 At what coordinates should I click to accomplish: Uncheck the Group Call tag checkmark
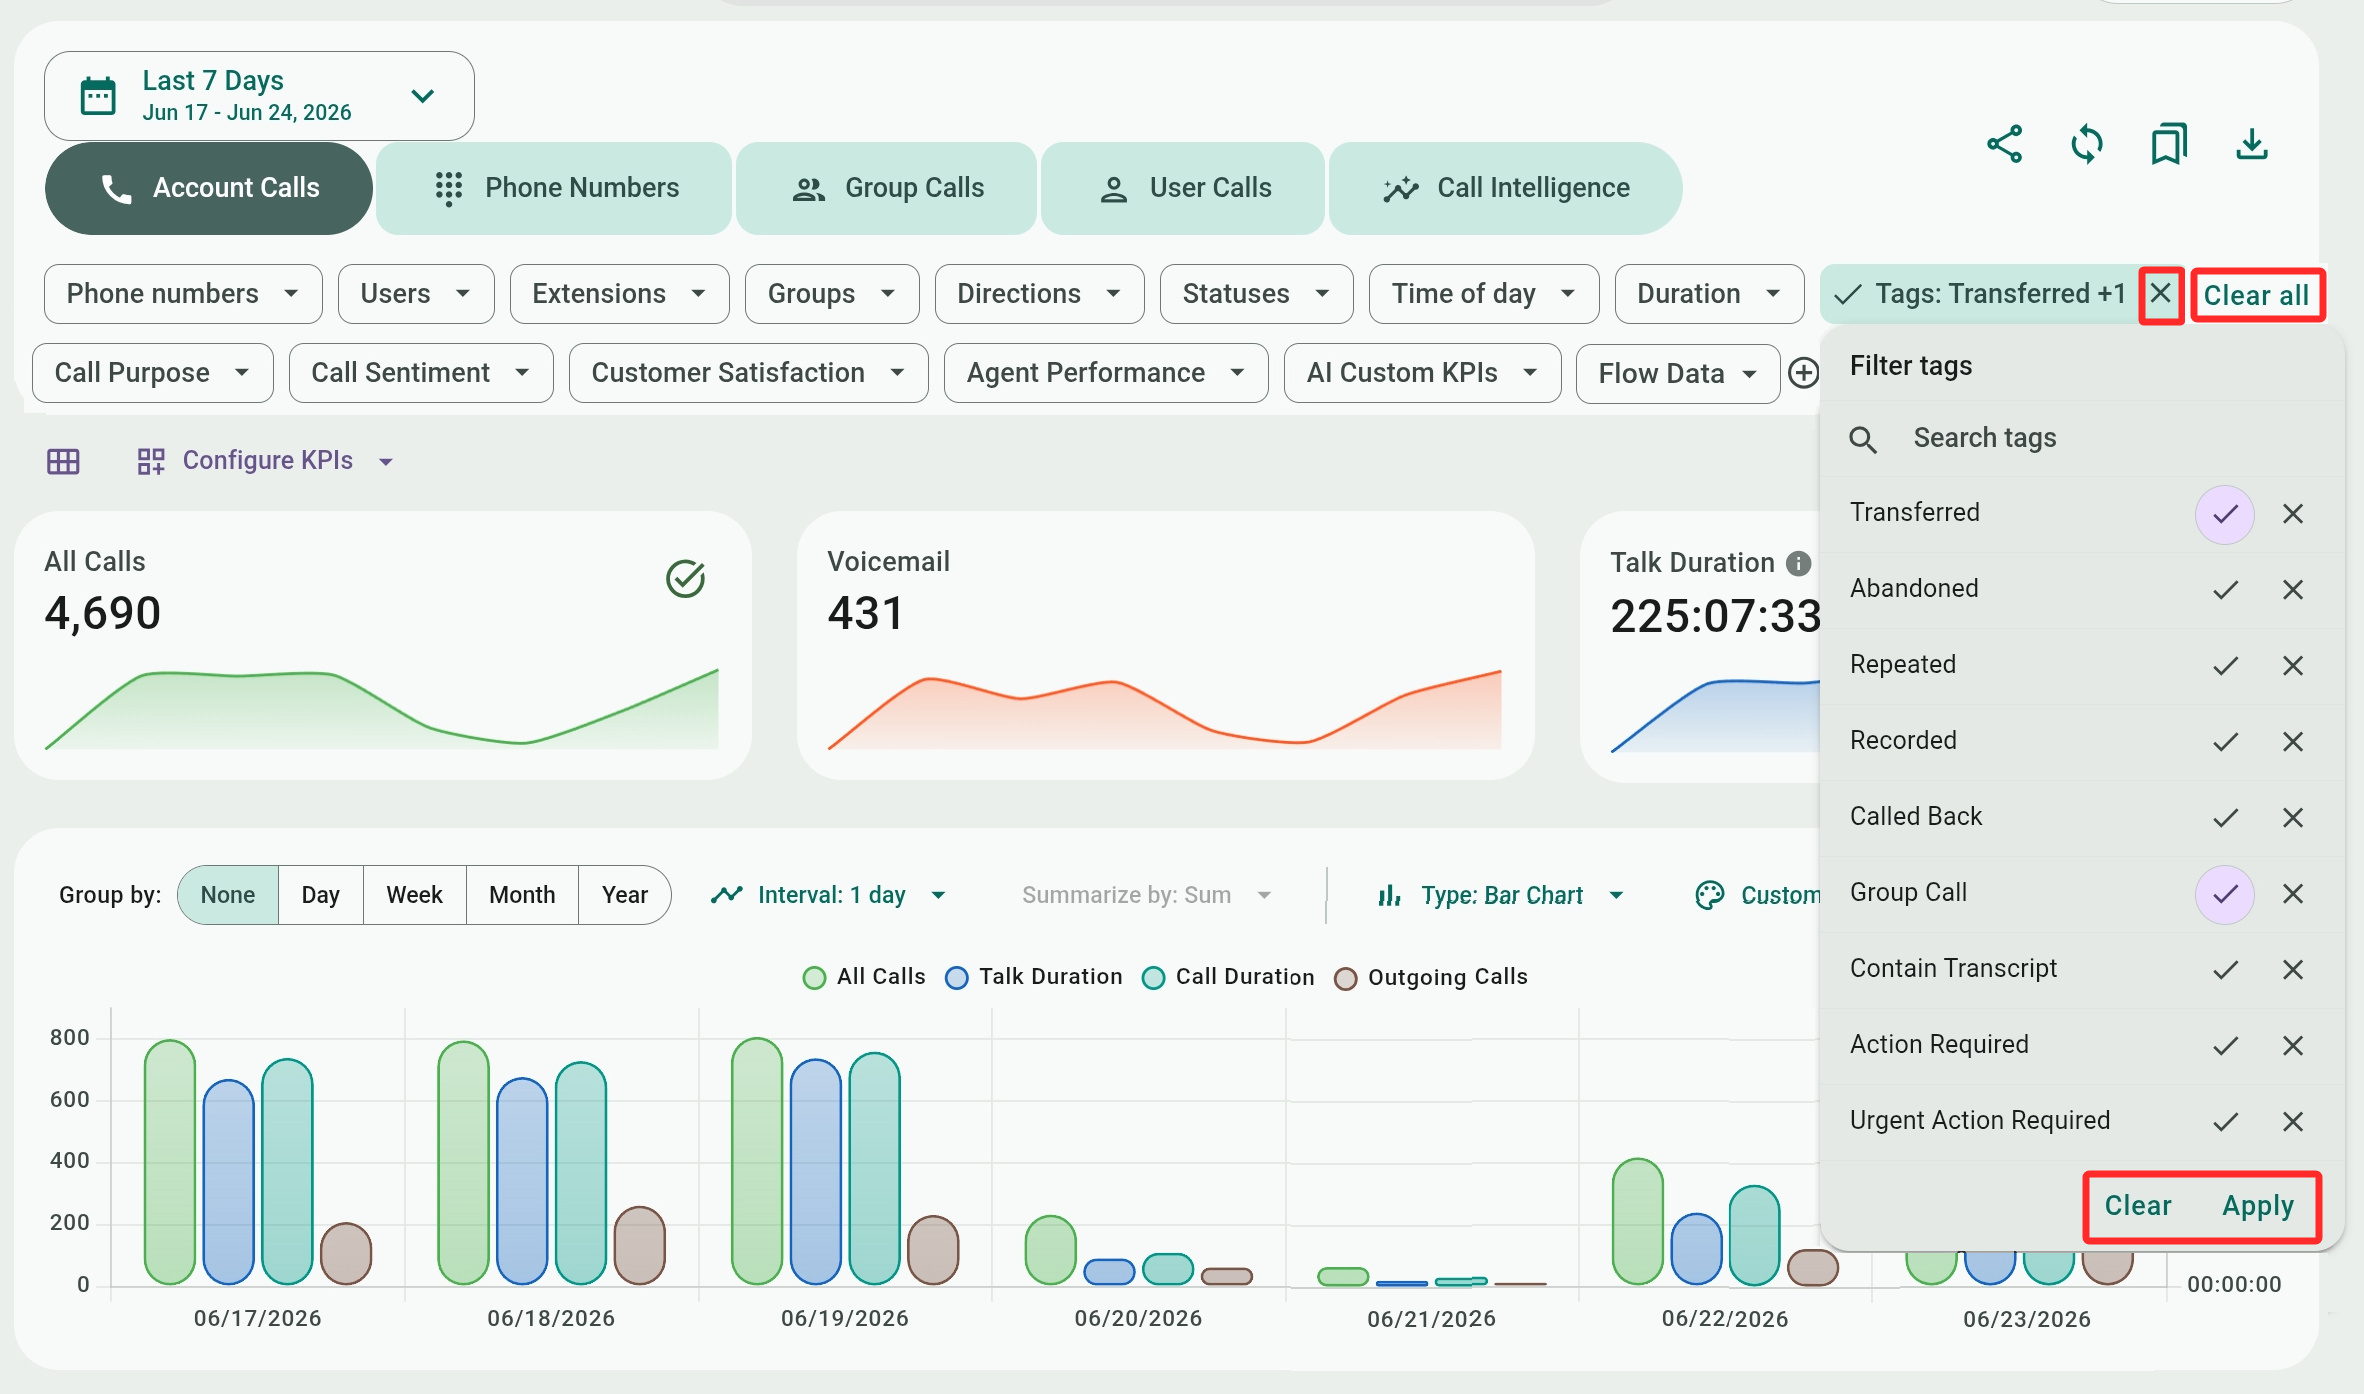point(2225,894)
